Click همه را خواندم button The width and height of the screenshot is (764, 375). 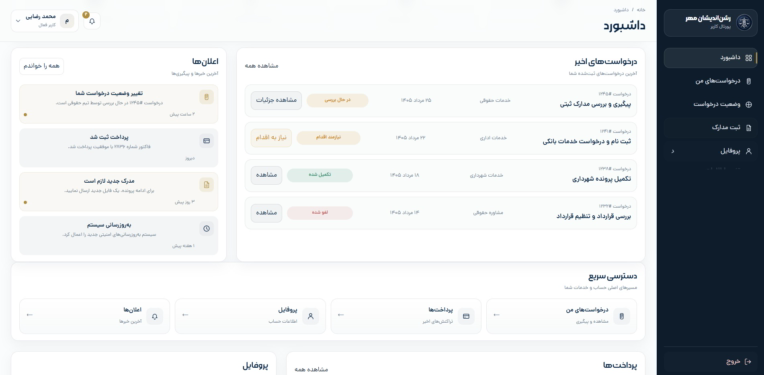pos(41,66)
